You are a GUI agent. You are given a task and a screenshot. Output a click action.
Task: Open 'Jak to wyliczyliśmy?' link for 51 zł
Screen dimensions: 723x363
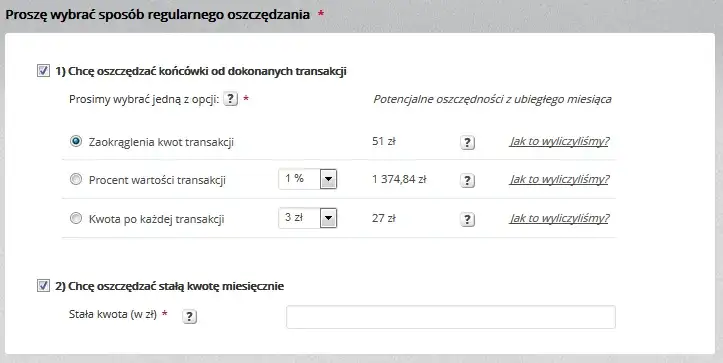coord(559,141)
